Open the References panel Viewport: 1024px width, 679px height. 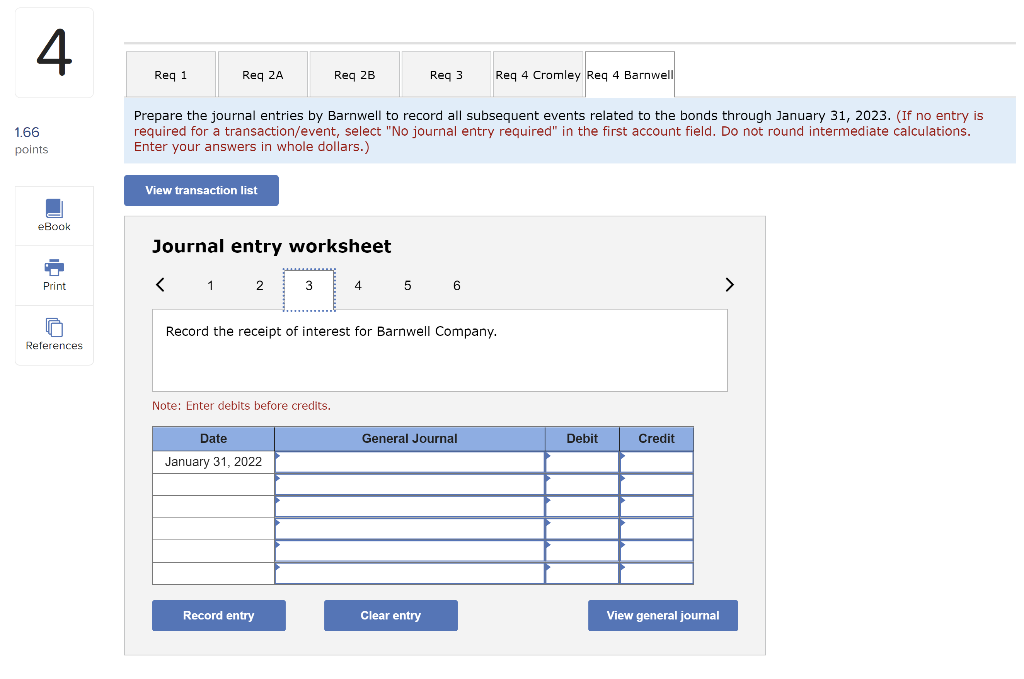[x=54, y=336]
